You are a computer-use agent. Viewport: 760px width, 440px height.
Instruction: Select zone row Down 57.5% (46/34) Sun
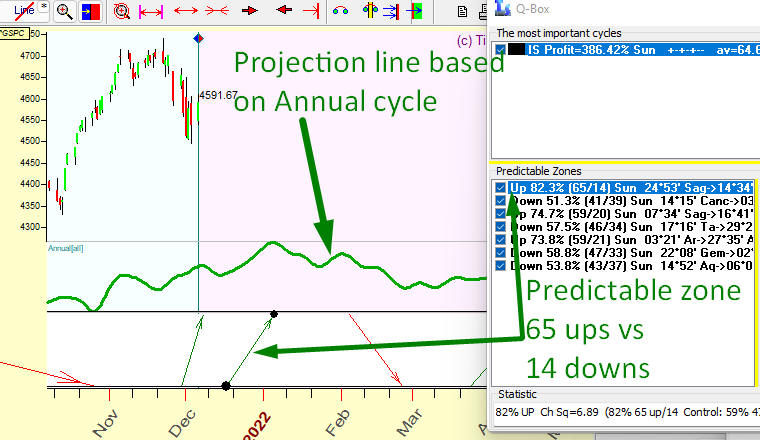pyautogui.click(x=632, y=227)
